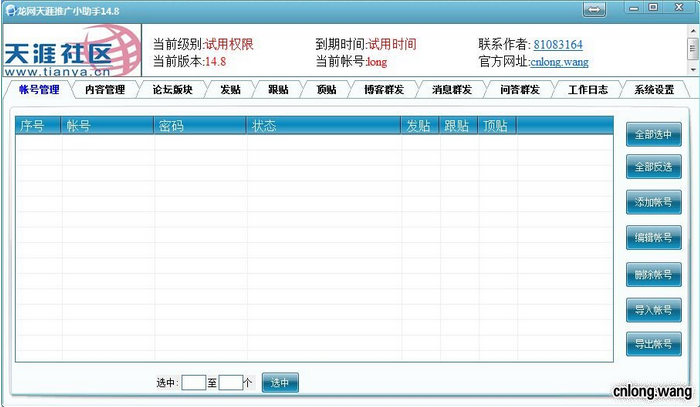The height and width of the screenshot is (407, 700).
Task: Click the header panel scrollbar thumb
Action: click(693, 48)
